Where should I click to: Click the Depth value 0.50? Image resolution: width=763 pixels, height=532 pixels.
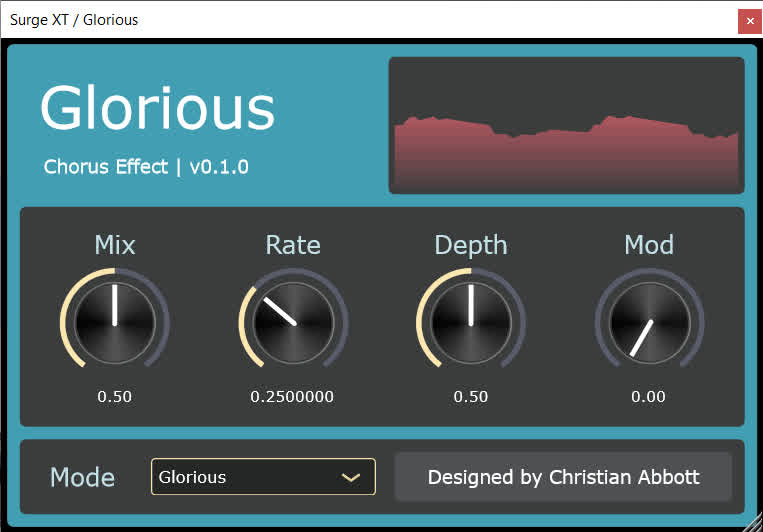pos(471,397)
